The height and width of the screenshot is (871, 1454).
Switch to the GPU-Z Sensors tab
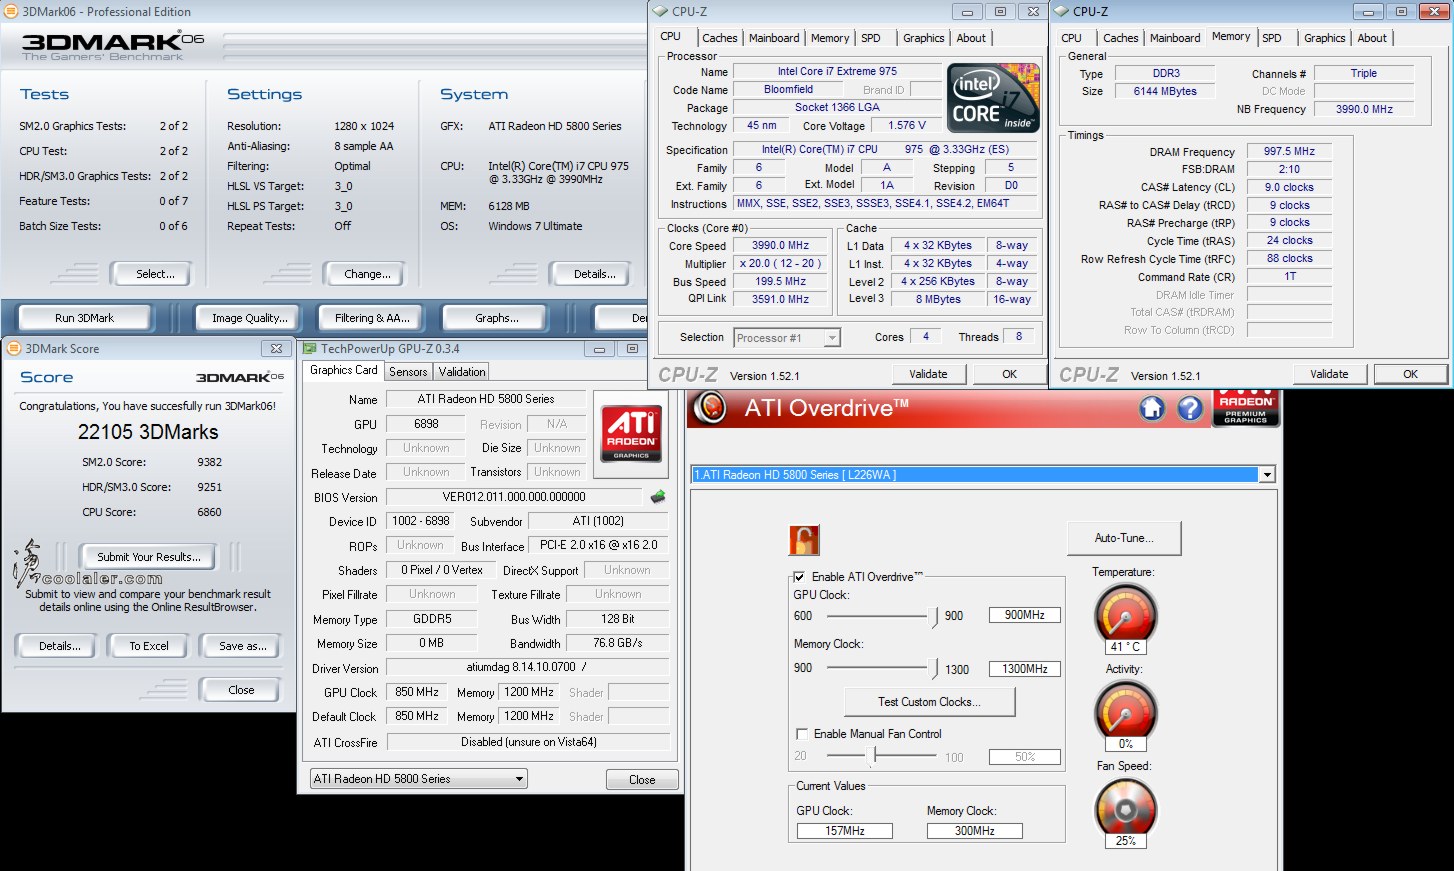(408, 372)
